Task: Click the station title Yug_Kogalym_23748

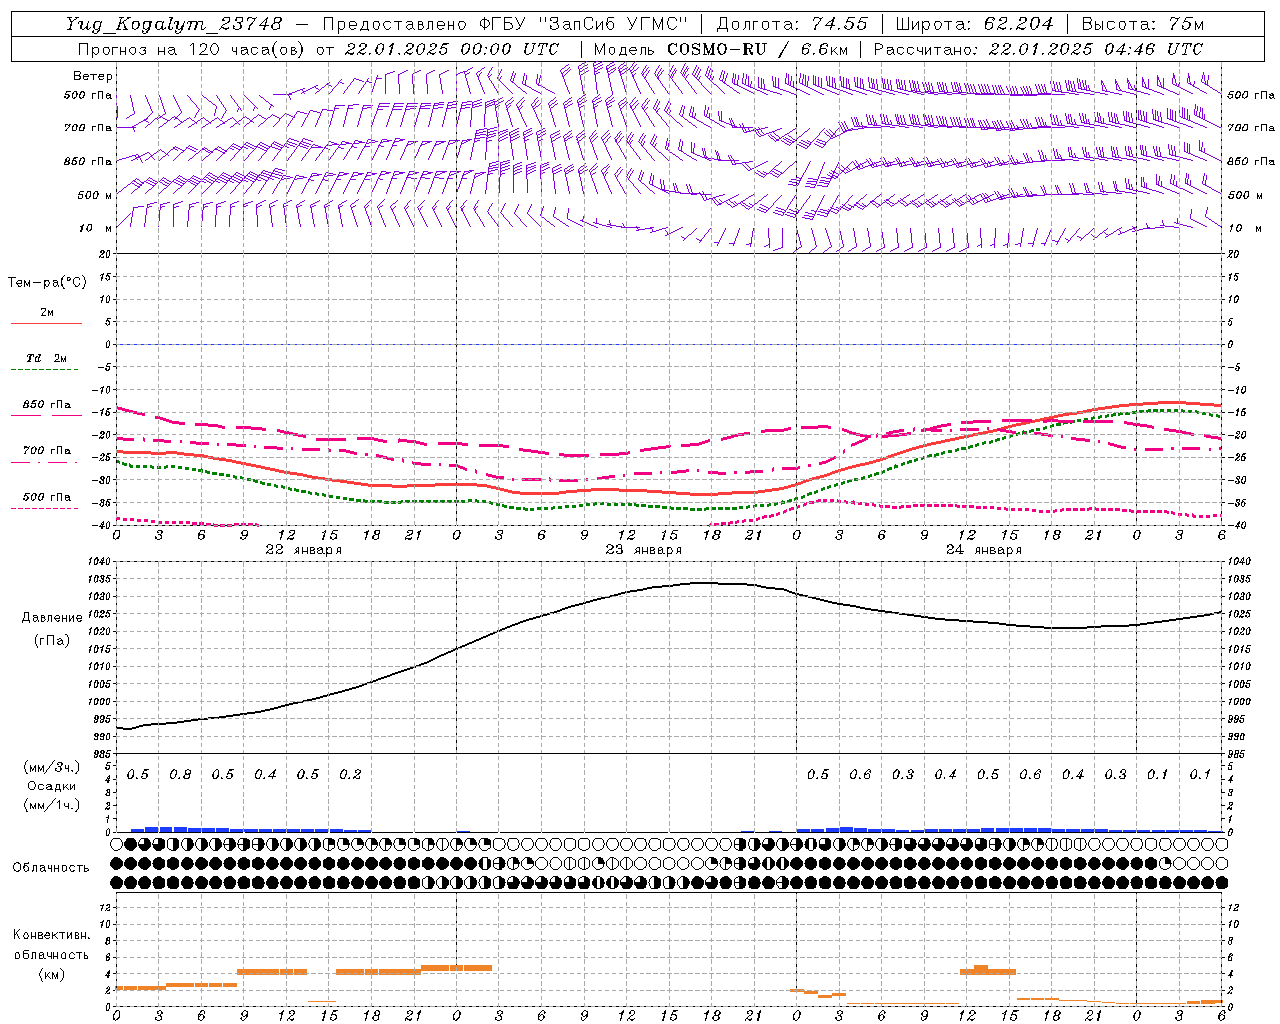Action: coord(174,24)
